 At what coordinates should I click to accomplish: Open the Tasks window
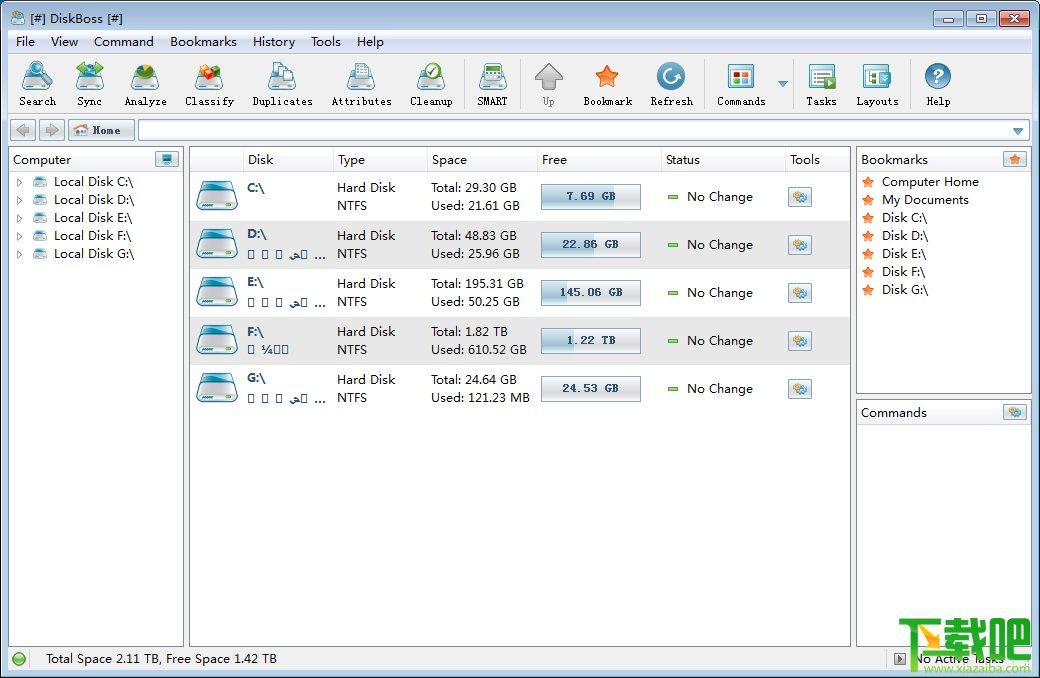(x=821, y=84)
